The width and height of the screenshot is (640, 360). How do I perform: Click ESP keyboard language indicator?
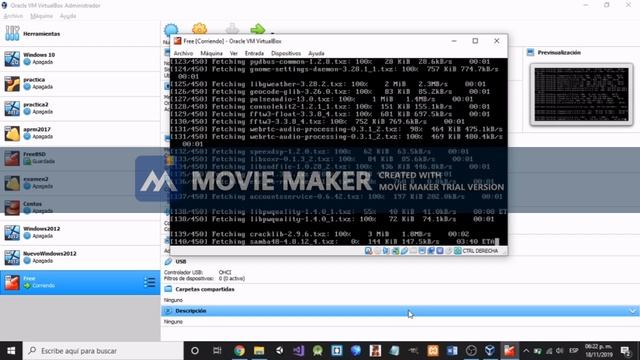coord(573,351)
